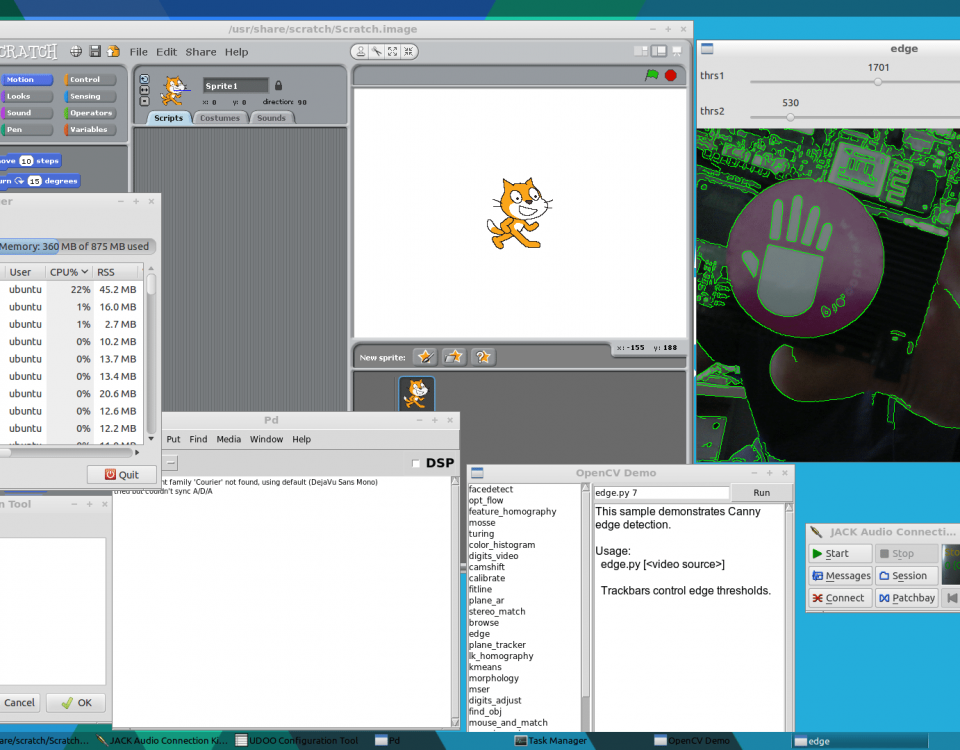Select the grow sprite tool in Scratch

392,51
